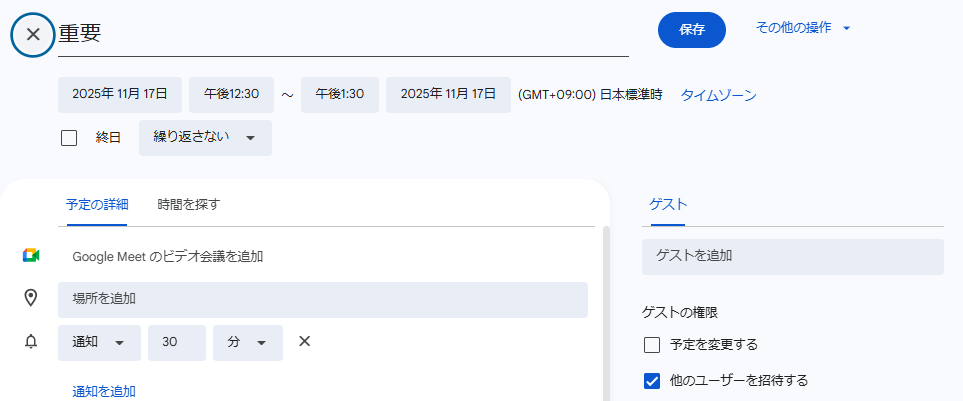Click the notification bell icon

[31, 342]
